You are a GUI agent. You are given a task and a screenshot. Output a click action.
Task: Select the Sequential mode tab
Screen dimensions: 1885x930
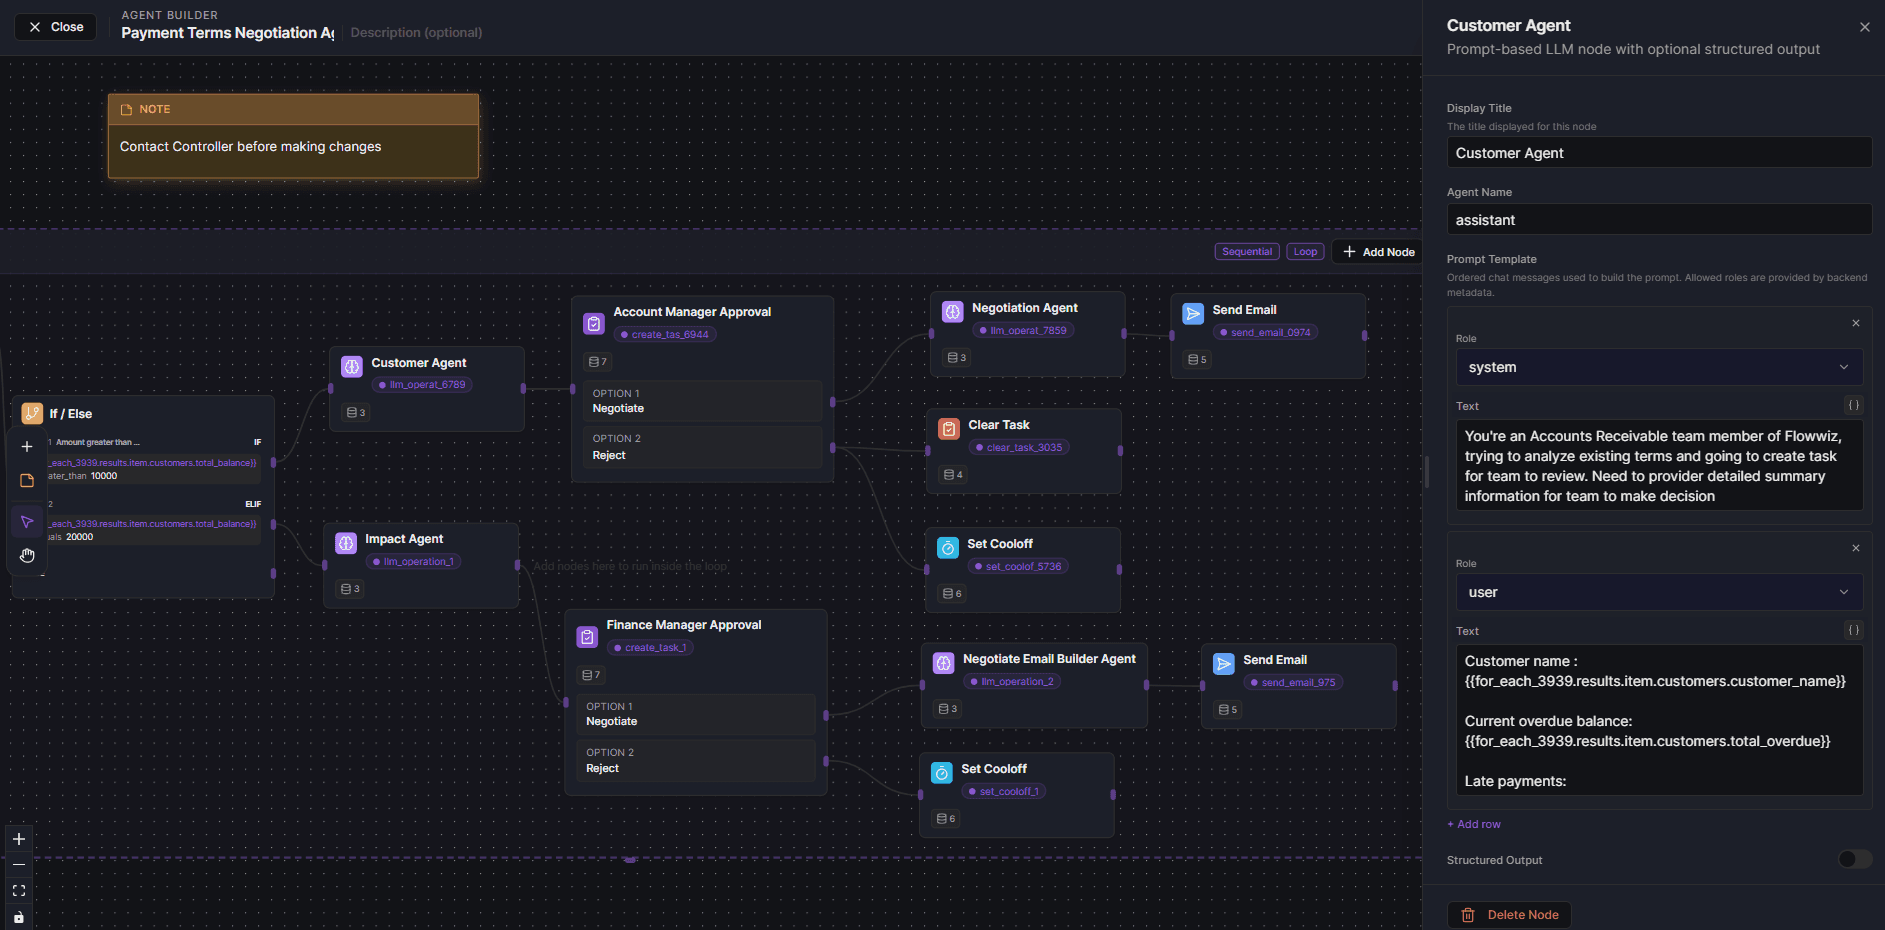pyautogui.click(x=1247, y=252)
